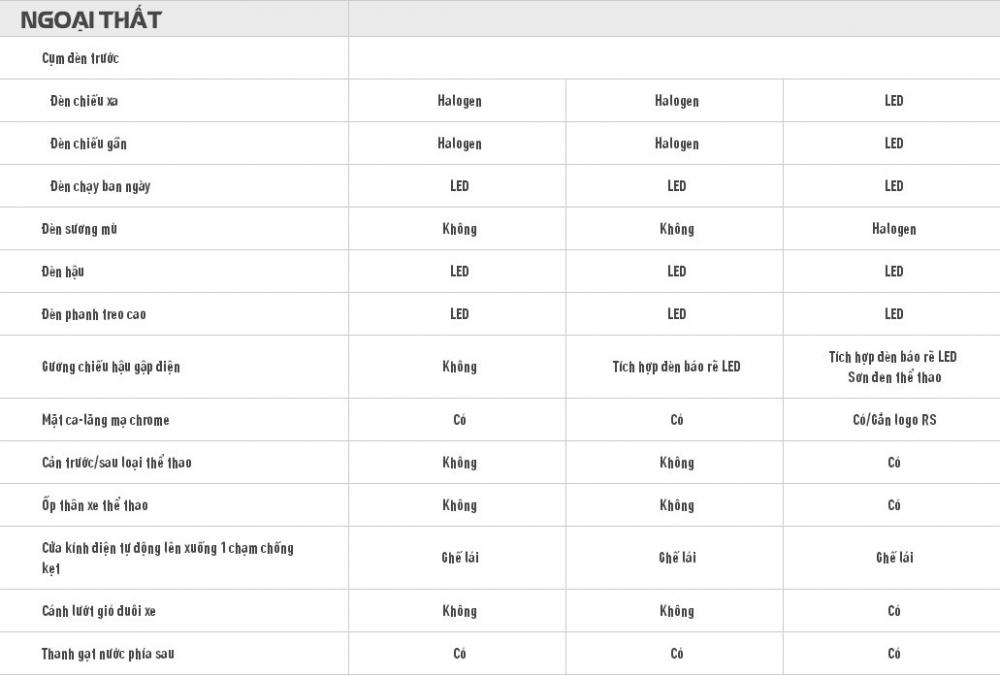Select the Cụm đèn trước row label
1000x676 pixels.
(x=80, y=59)
